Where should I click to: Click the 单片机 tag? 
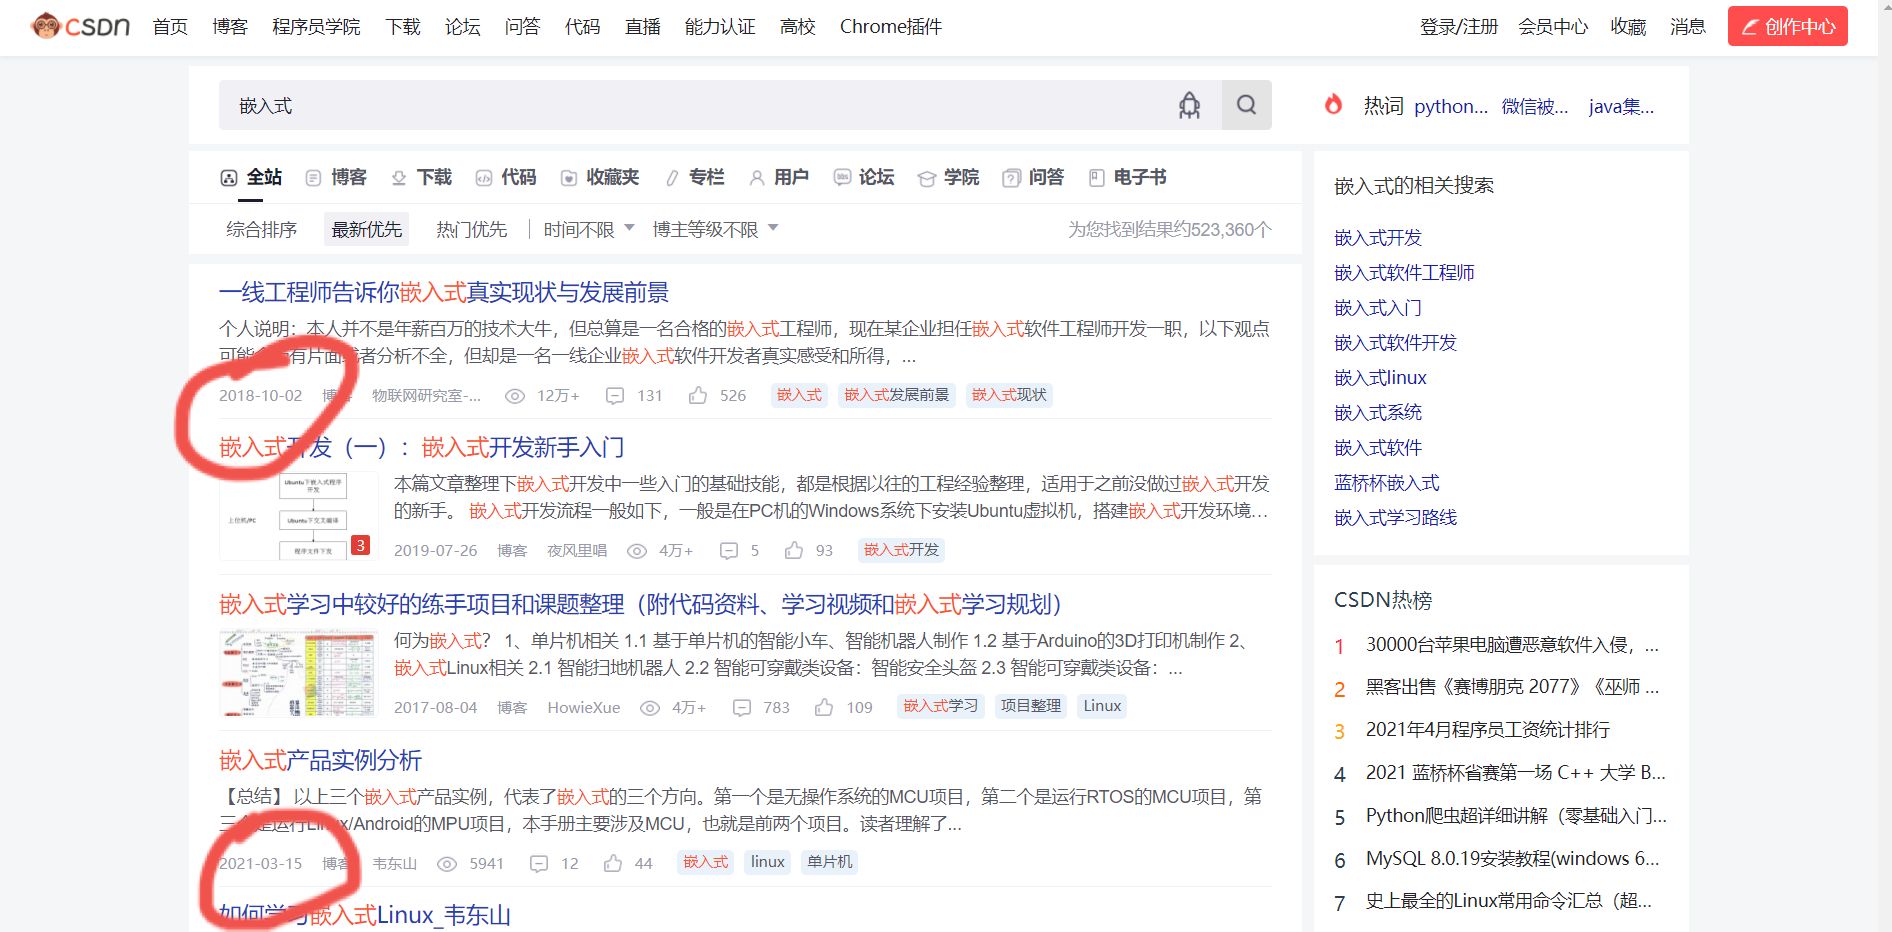click(x=830, y=862)
